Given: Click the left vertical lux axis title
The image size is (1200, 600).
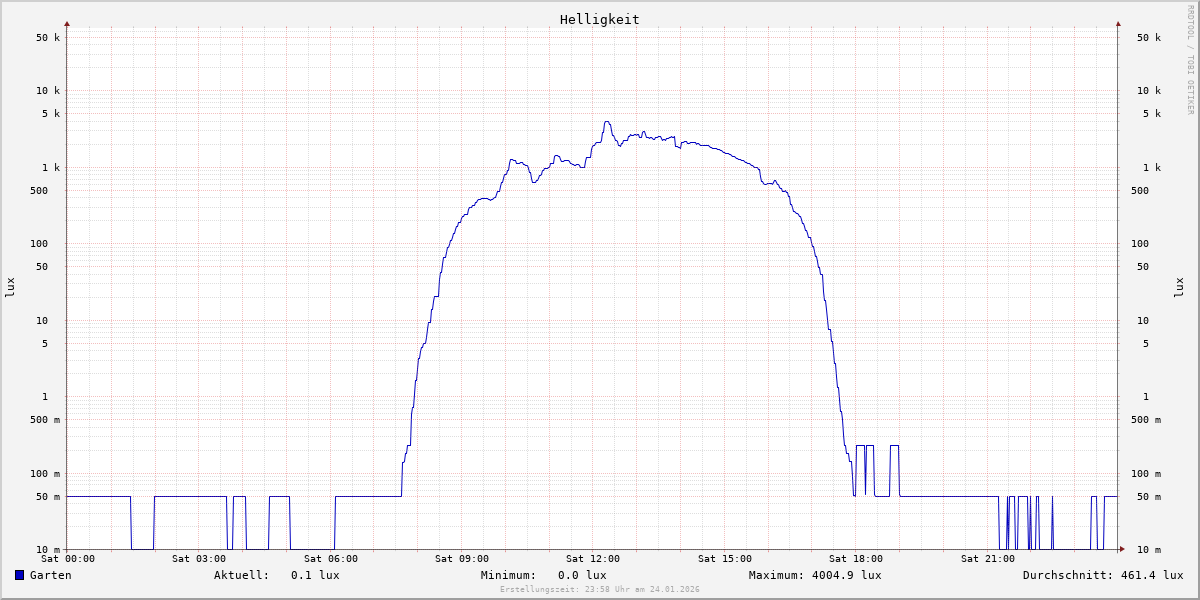Looking at the screenshot, I should click(x=10, y=287).
